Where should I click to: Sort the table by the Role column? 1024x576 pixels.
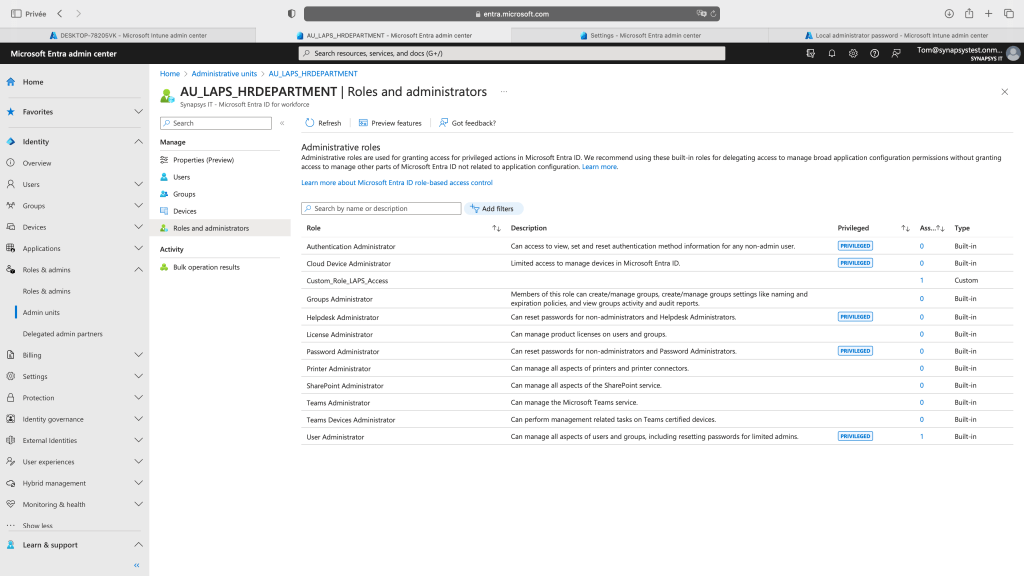(x=496, y=228)
